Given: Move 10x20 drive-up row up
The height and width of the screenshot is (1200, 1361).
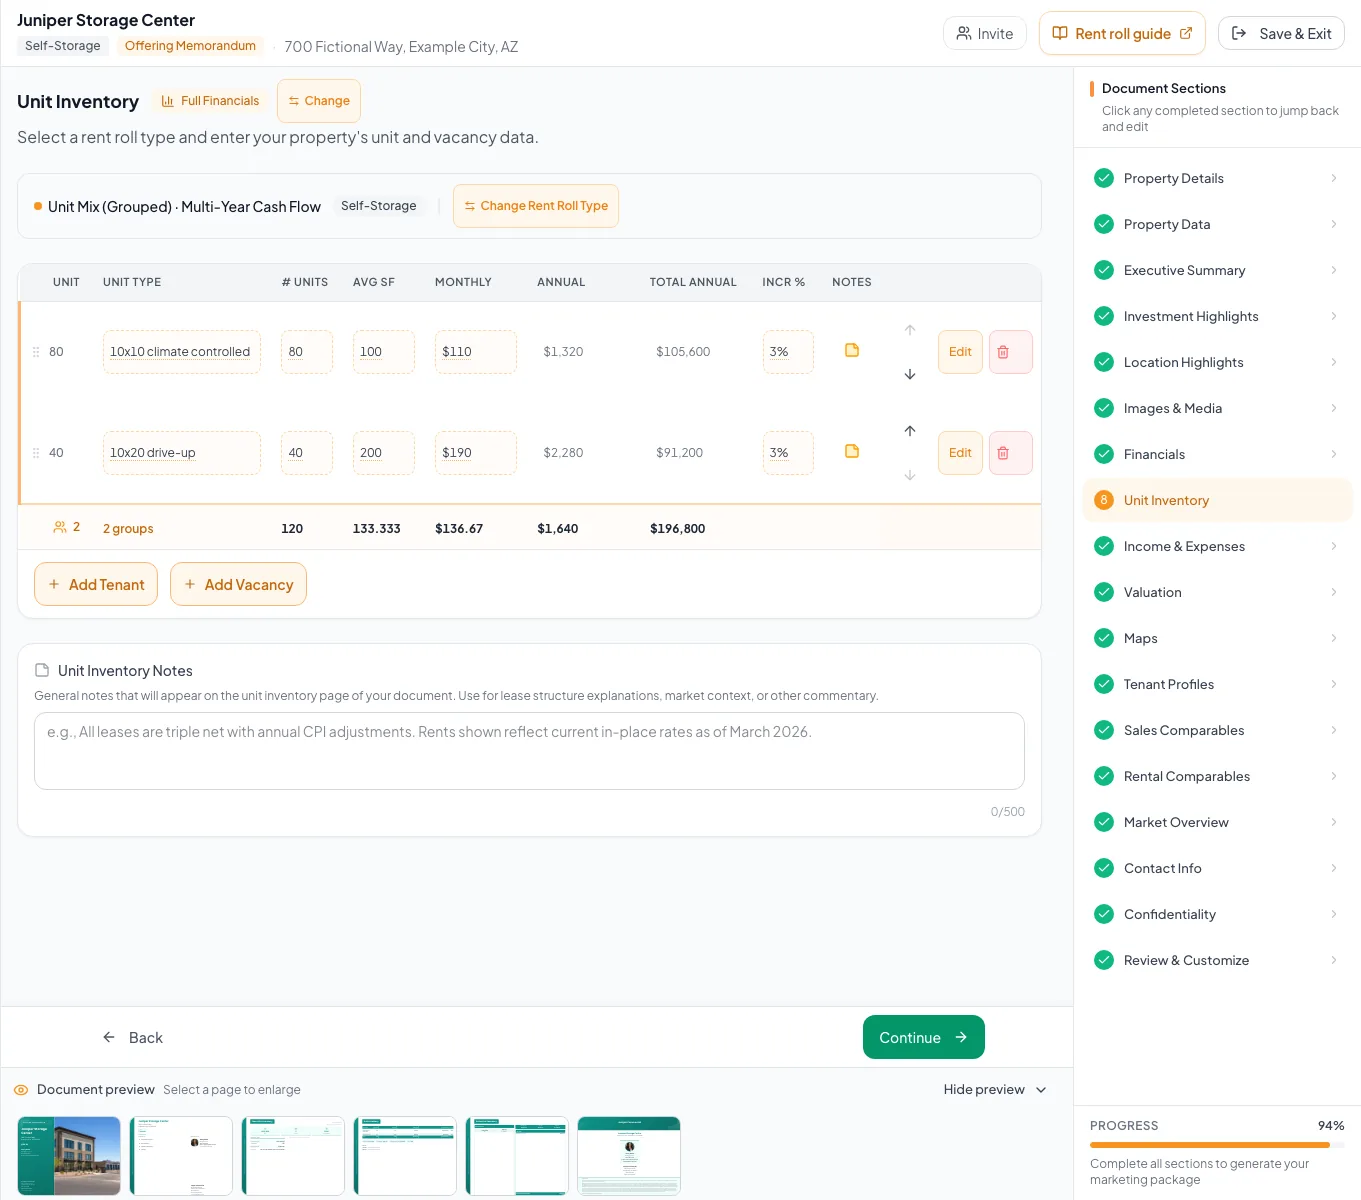Looking at the screenshot, I should tap(910, 431).
